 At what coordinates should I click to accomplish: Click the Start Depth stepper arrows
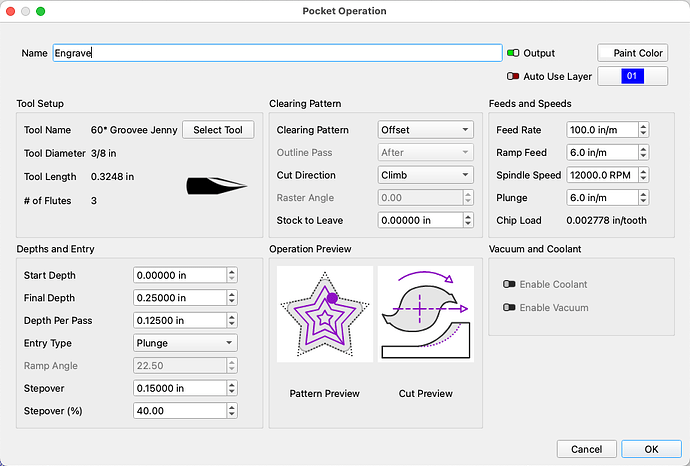tap(232, 275)
